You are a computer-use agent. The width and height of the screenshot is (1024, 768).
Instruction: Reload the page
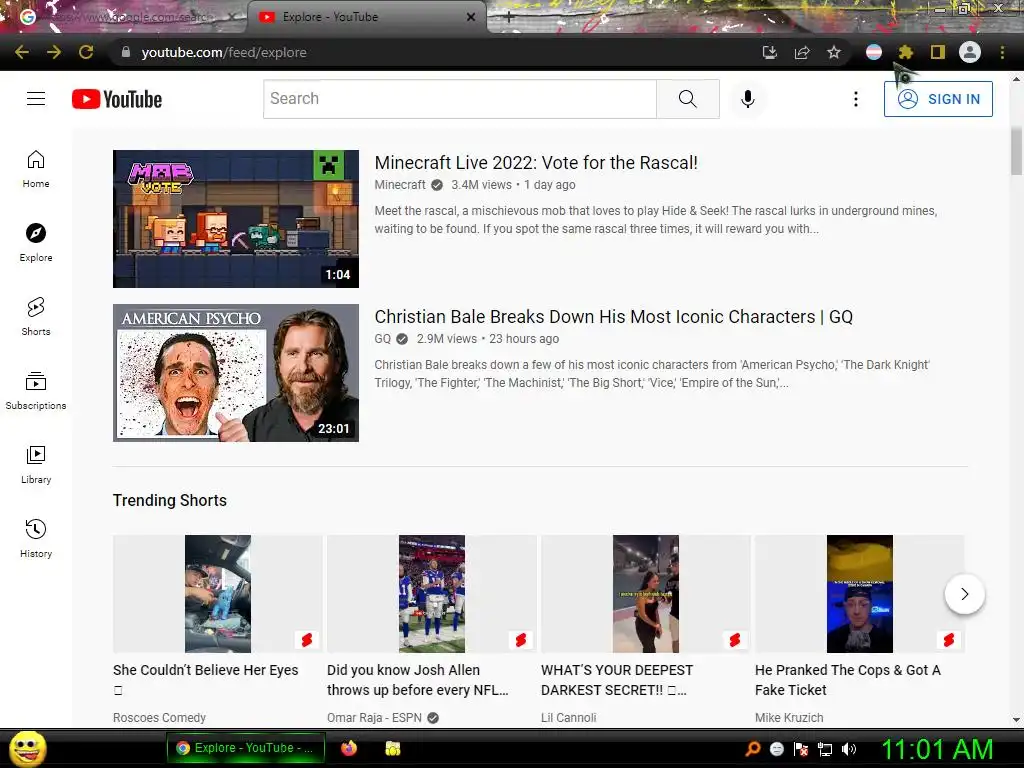(x=86, y=52)
